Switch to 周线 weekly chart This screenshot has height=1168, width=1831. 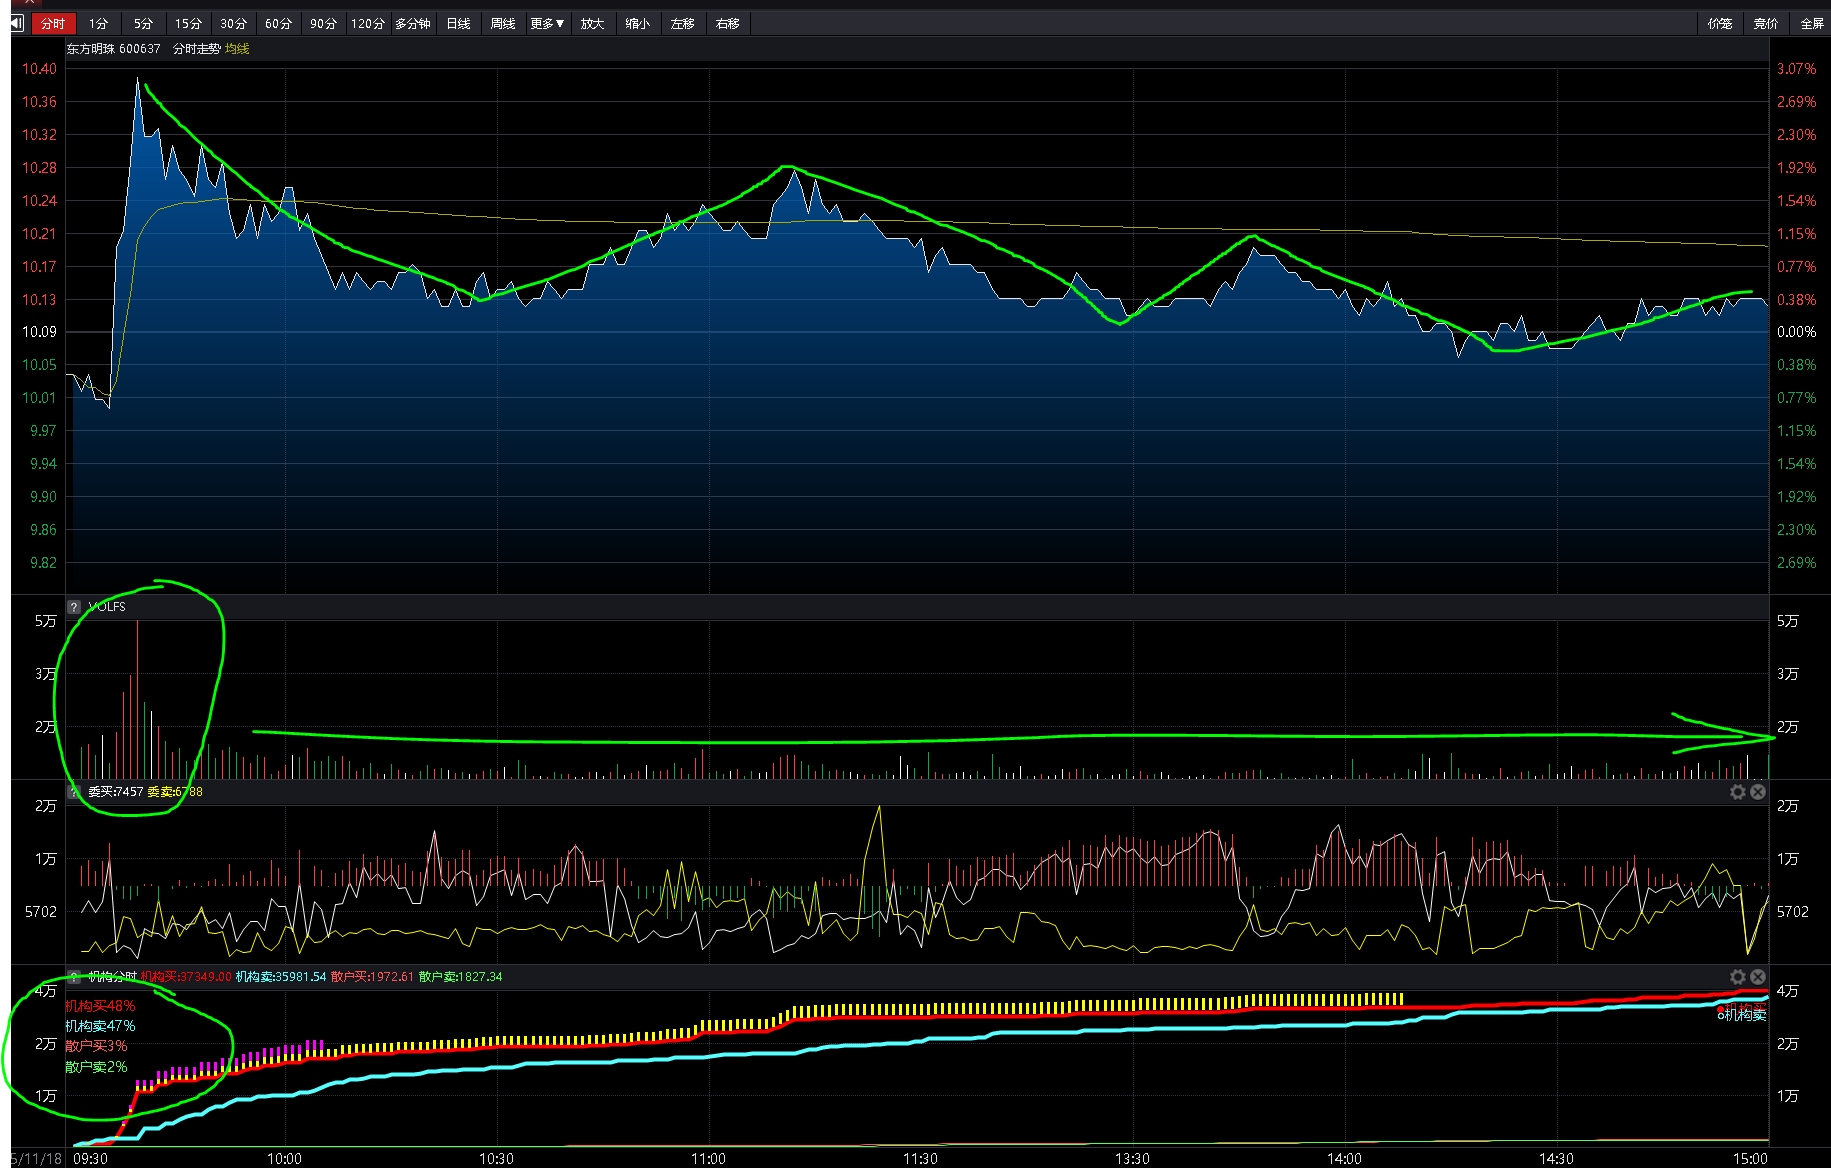(503, 23)
